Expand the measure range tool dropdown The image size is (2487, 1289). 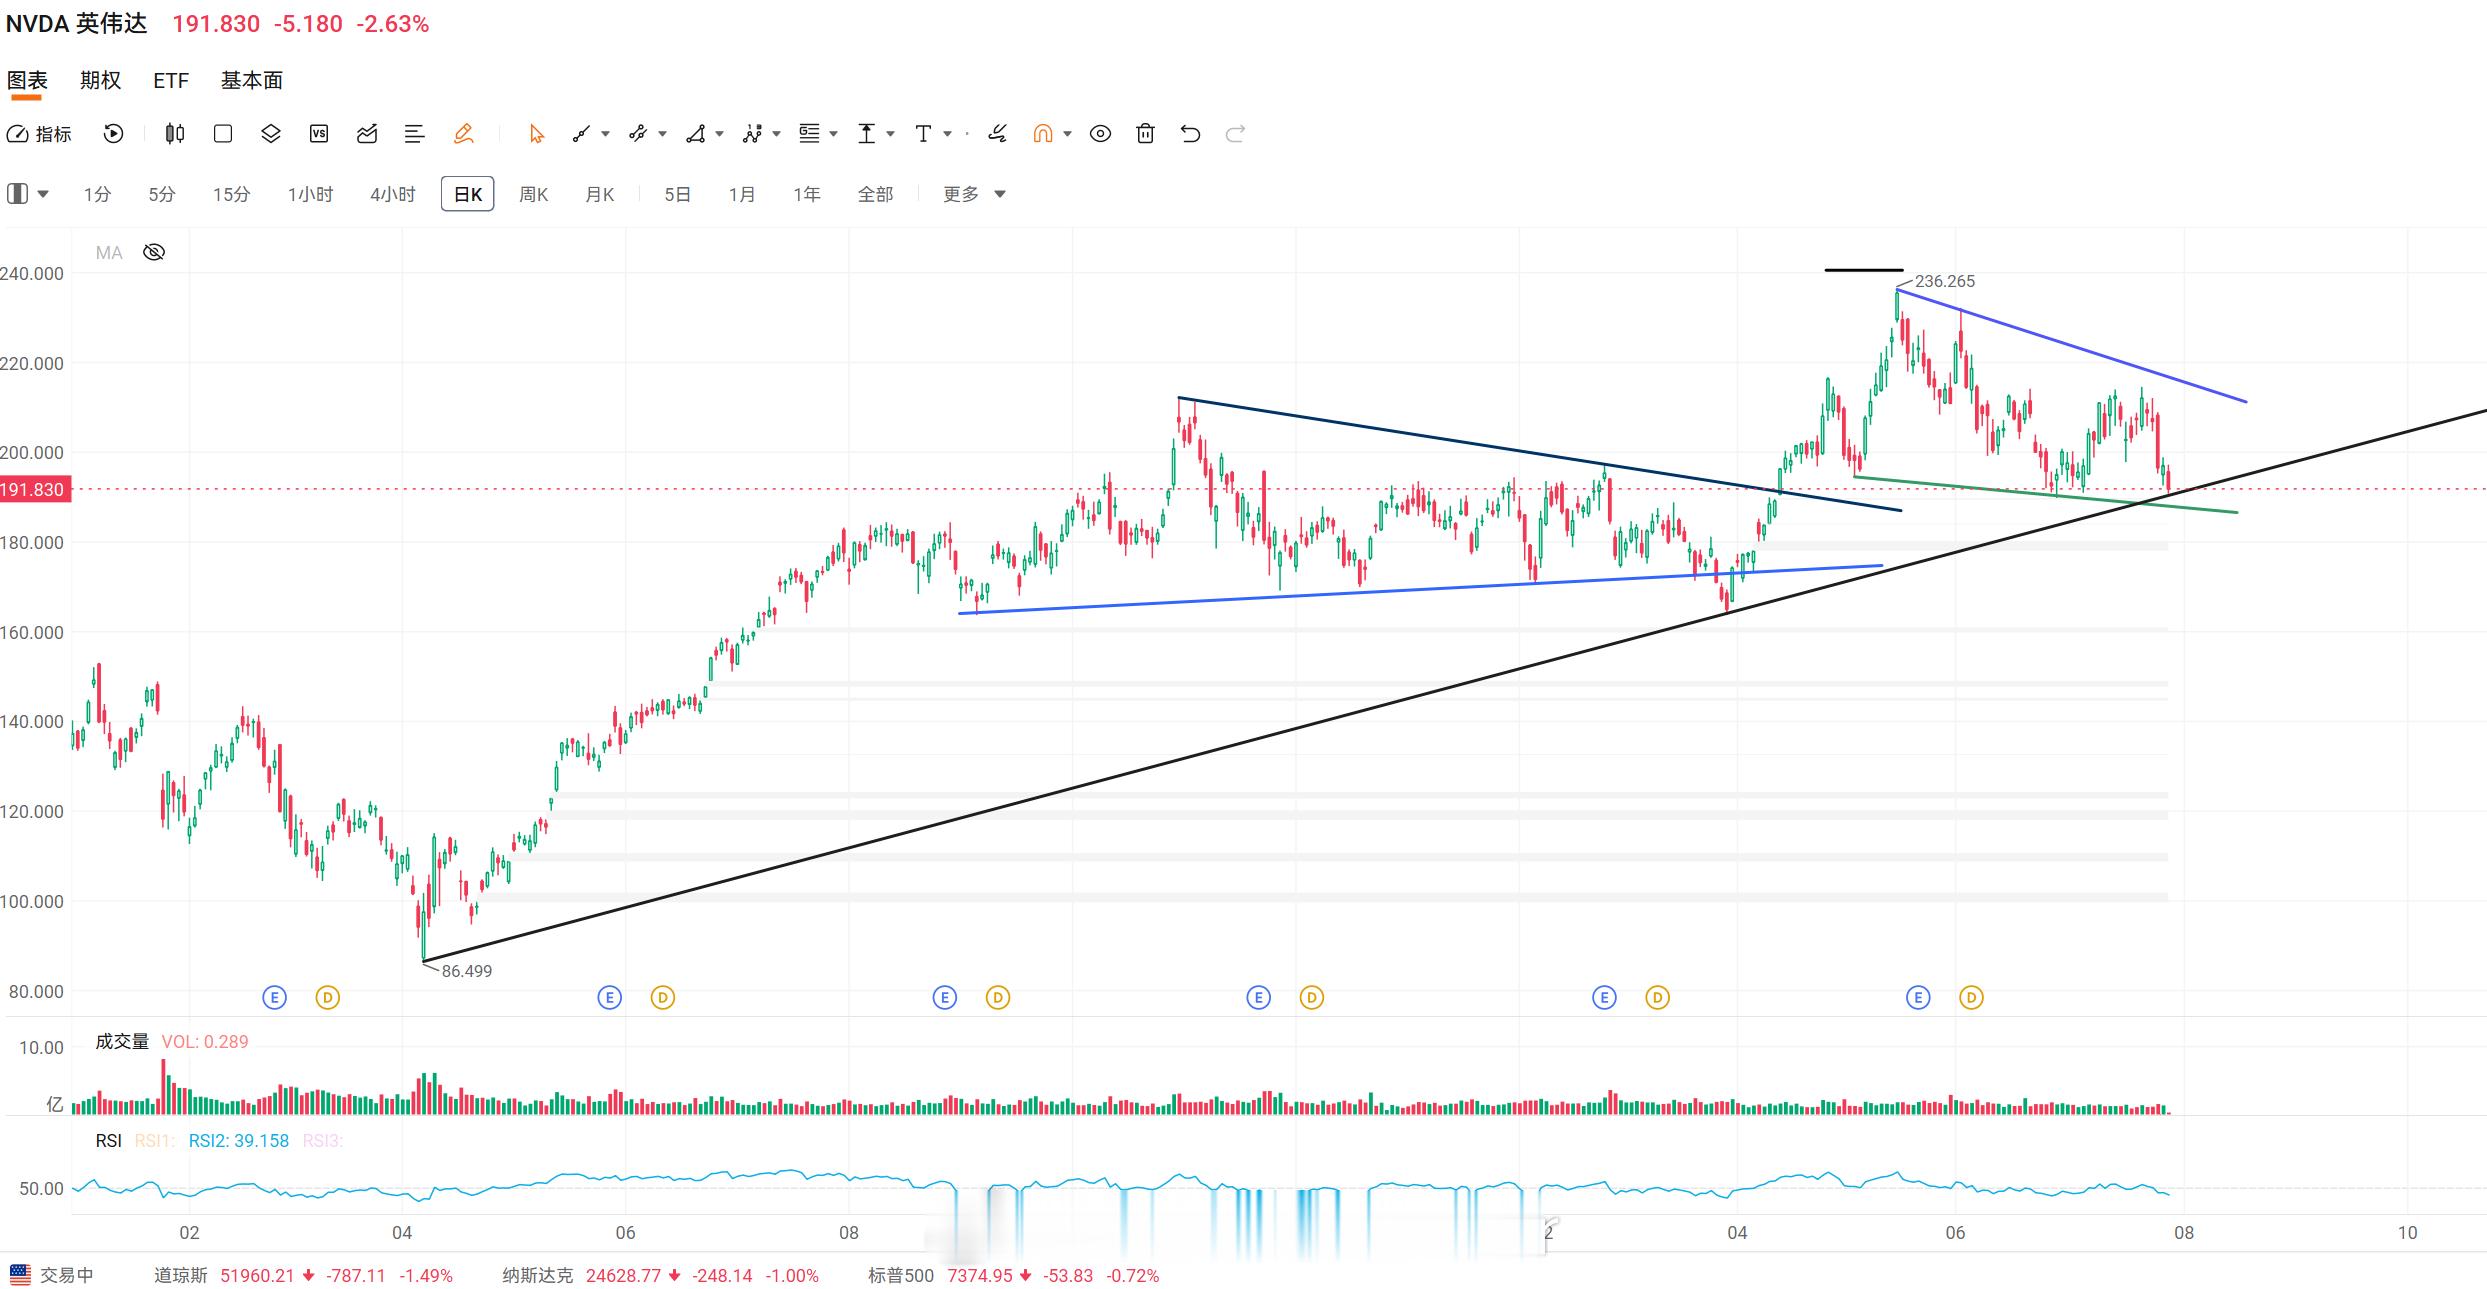click(890, 134)
